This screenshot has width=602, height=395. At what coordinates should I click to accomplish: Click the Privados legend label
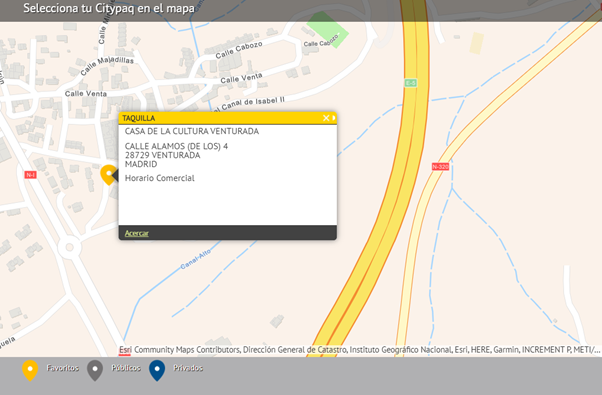click(x=188, y=368)
